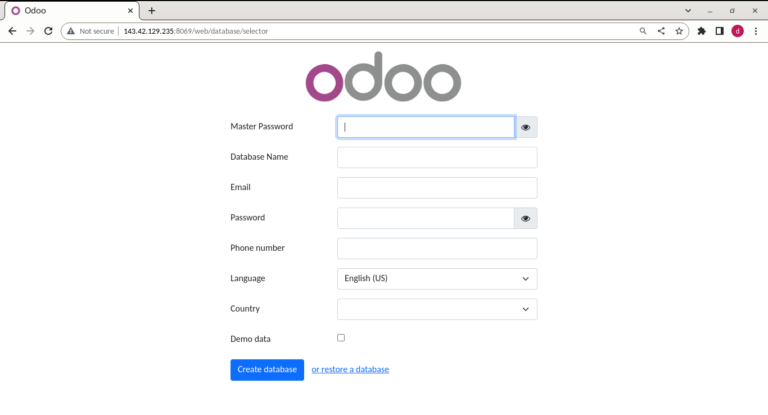The width and height of the screenshot is (768, 415).
Task: Follow the restore a database link
Action: coord(350,369)
